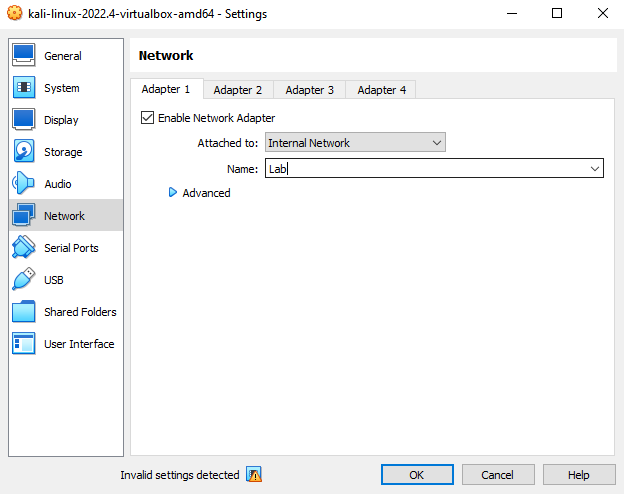Open the Display monitor icon
Image resolution: width=624 pixels, height=494 pixels.
tap(24, 120)
